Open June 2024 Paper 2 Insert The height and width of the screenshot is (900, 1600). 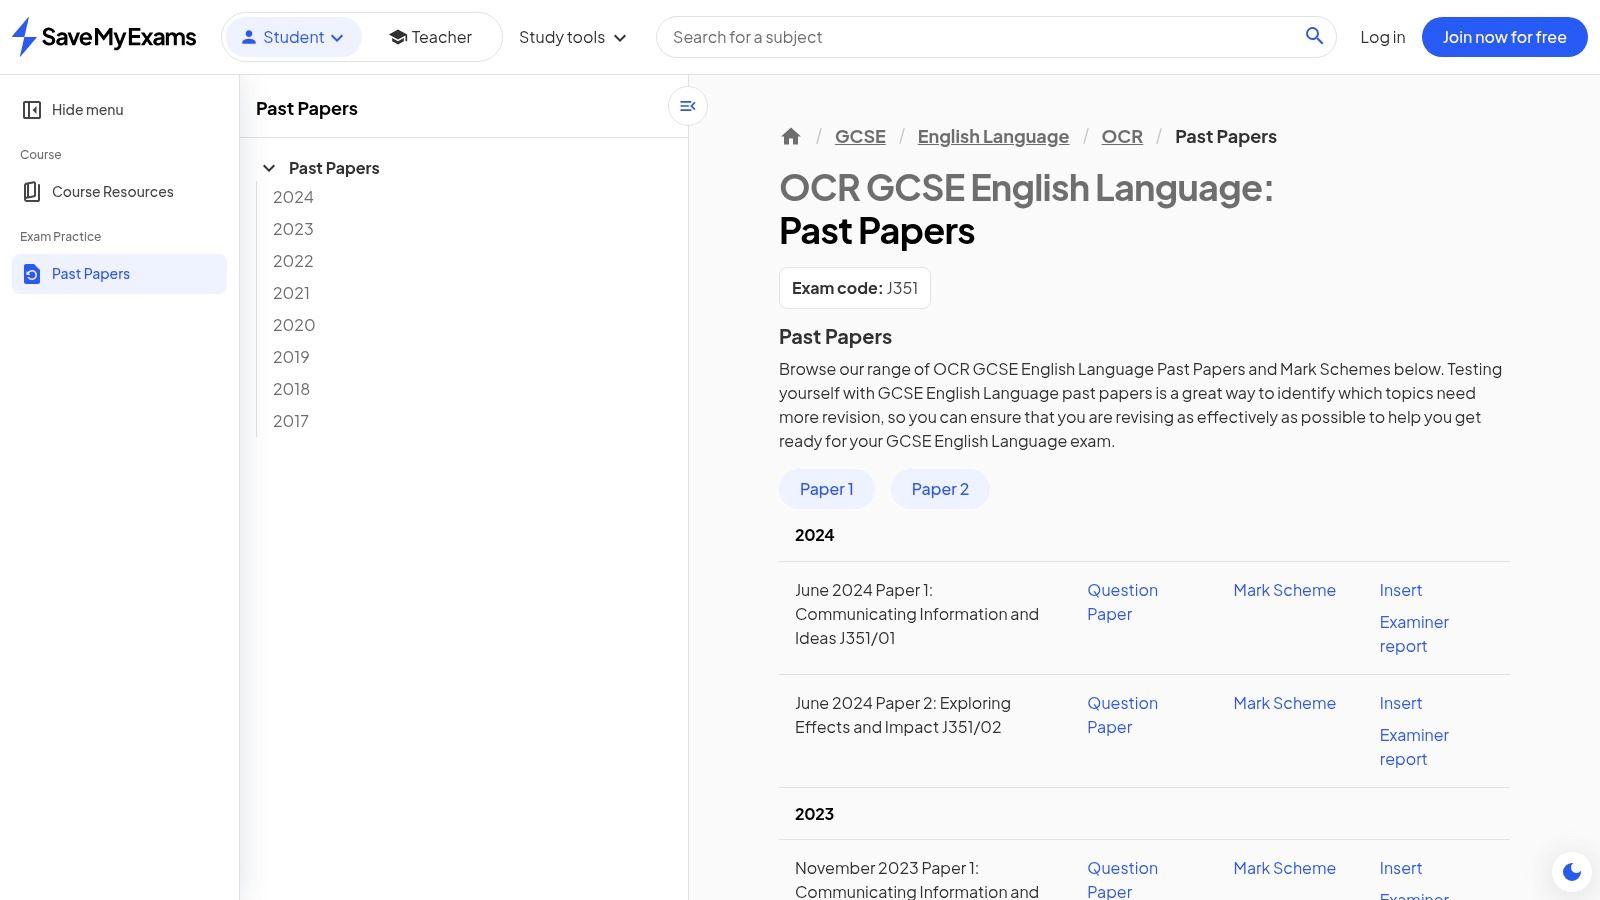[1400, 703]
